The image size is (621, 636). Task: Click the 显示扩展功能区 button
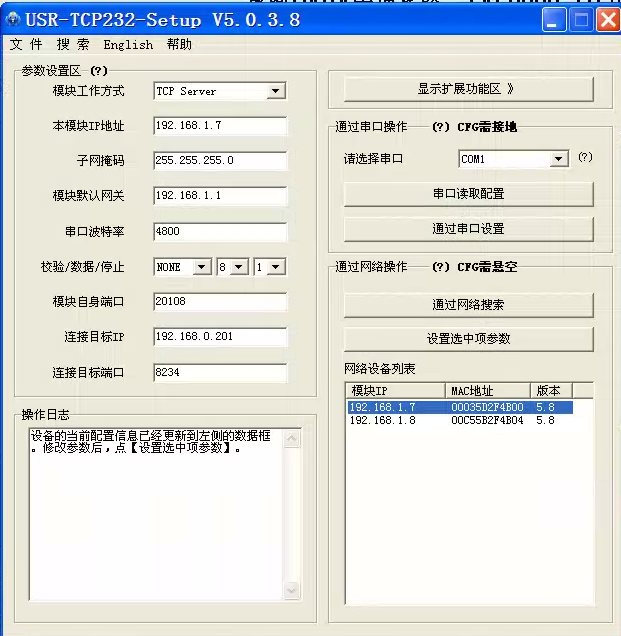468,89
